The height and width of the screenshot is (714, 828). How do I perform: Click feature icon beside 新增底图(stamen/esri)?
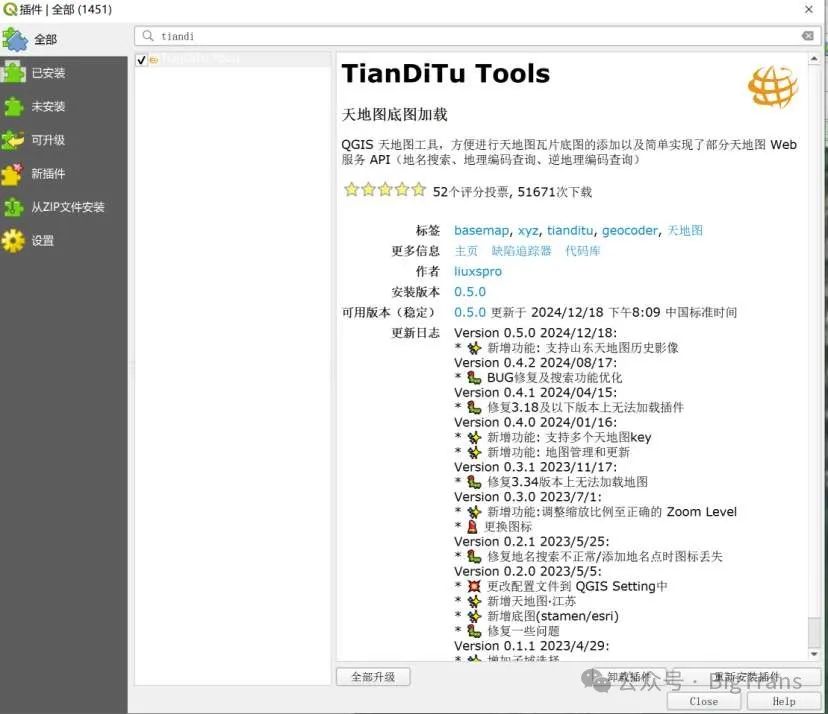pyautogui.click(x=474, y=616)
